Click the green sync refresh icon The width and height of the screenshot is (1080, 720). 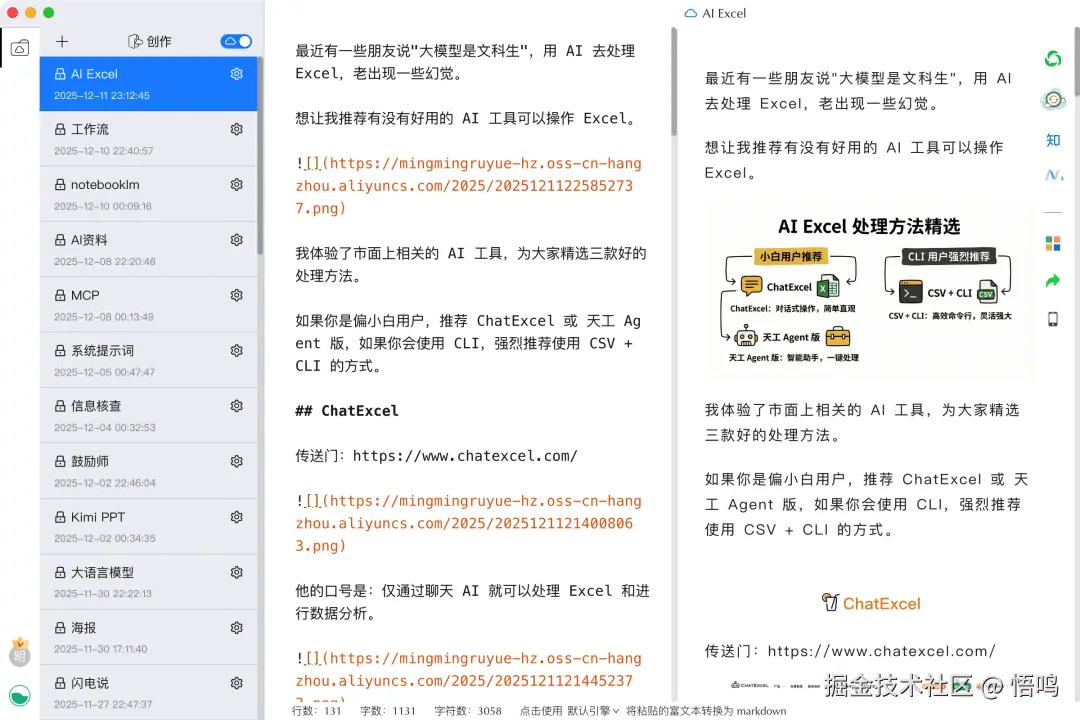[1052, 59]
